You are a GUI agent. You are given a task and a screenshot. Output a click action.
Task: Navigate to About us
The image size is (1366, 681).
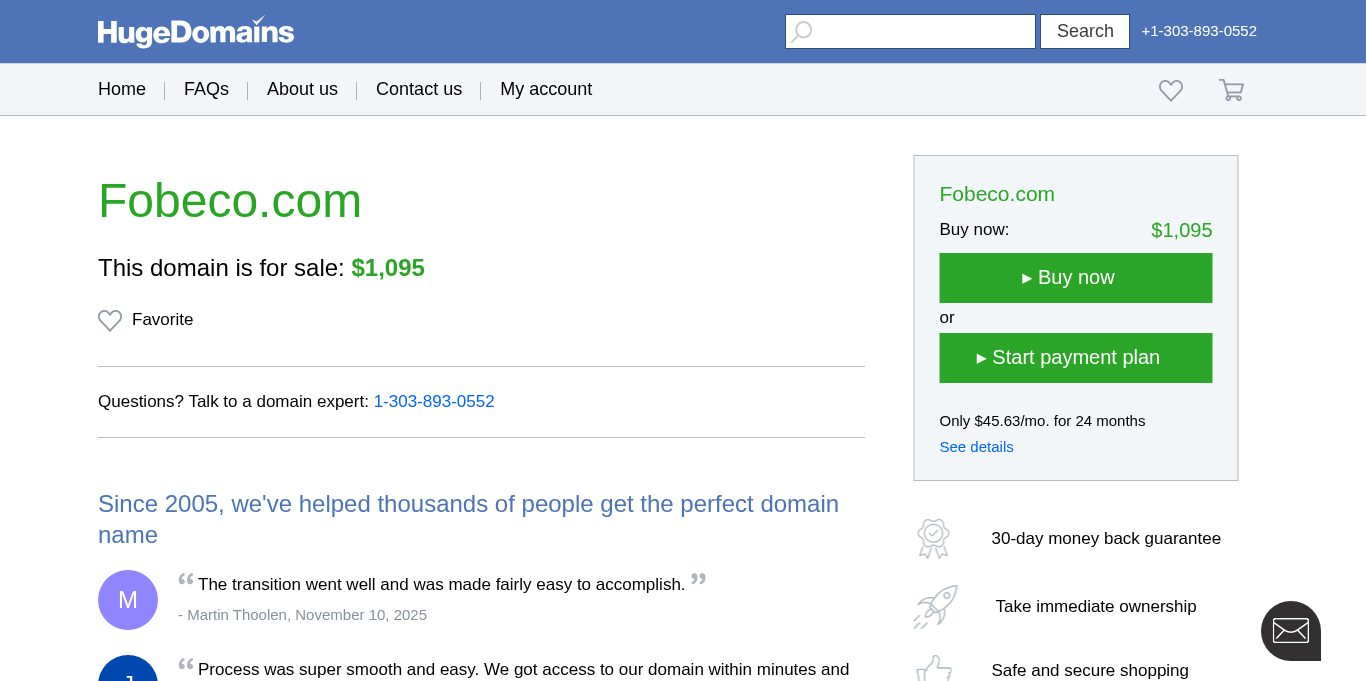coord(302,89)
